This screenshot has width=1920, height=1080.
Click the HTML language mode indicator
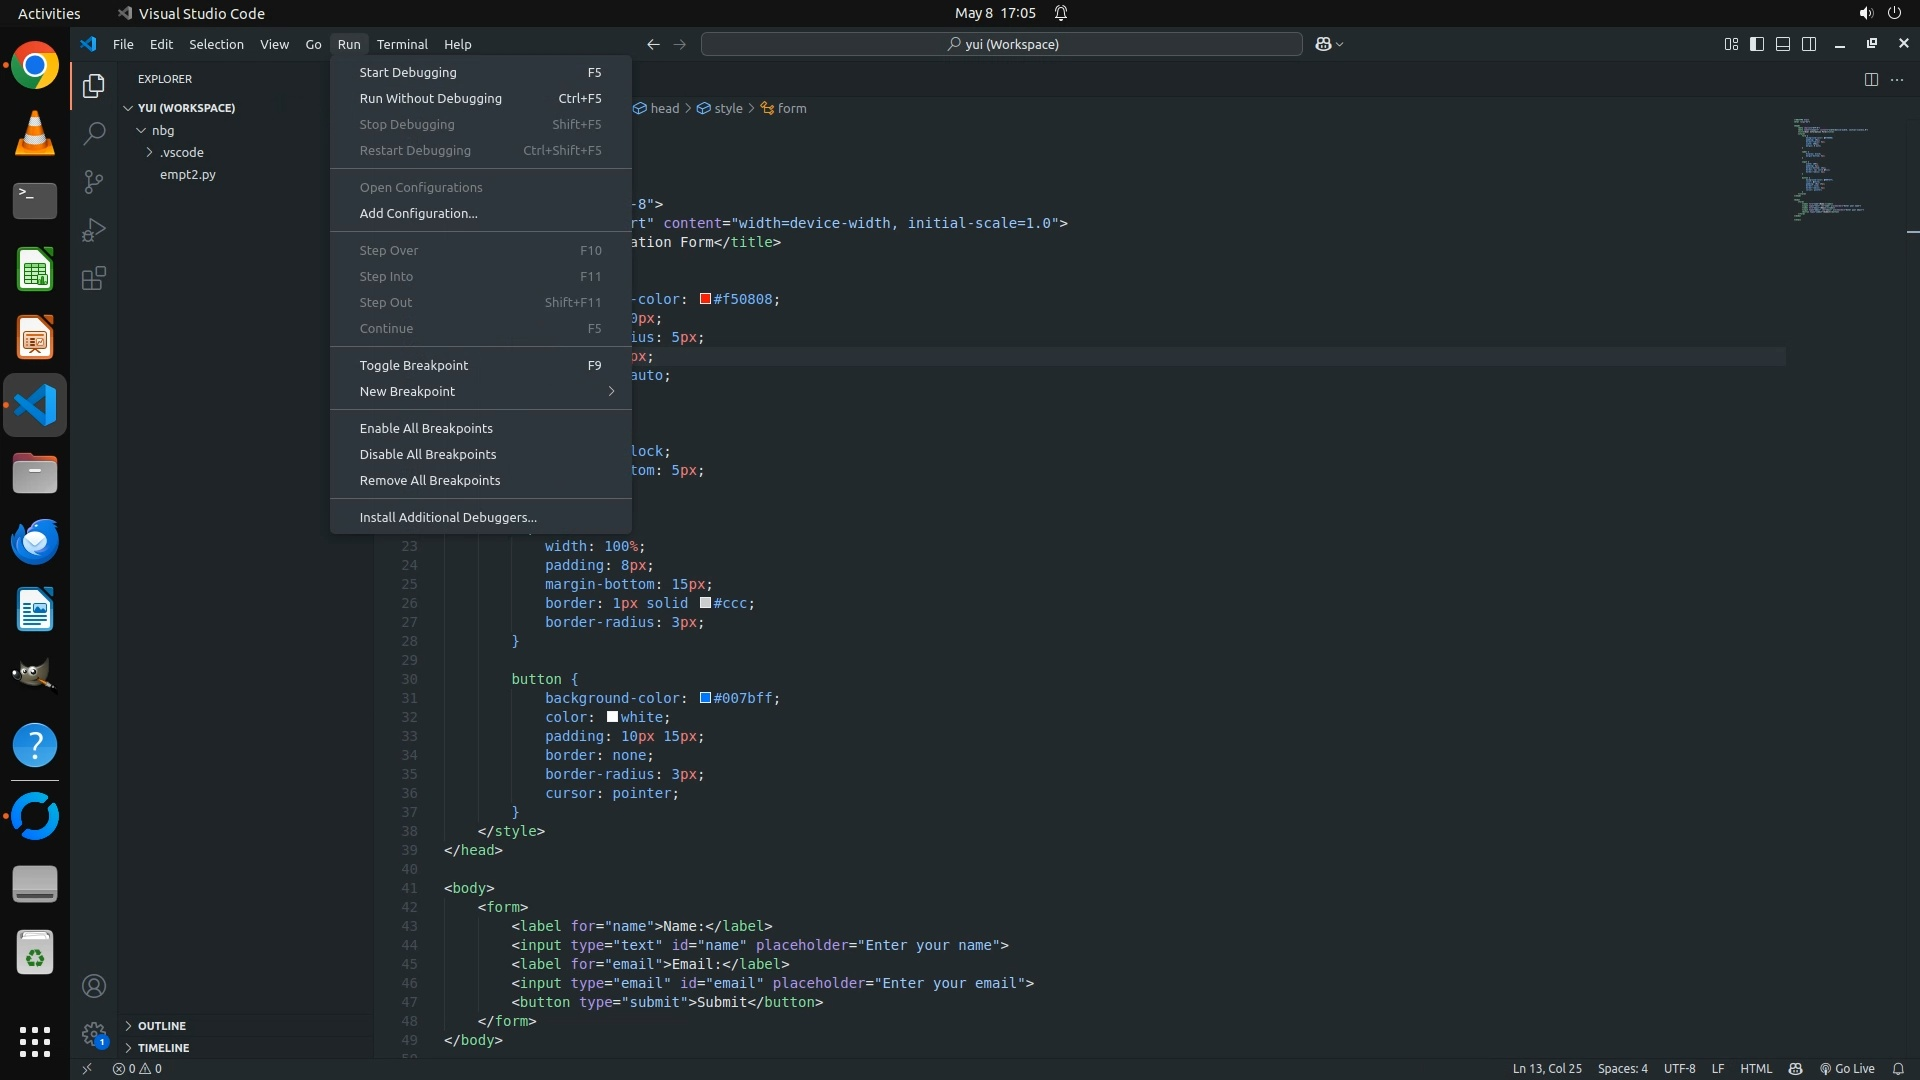coord(1756,1069)
